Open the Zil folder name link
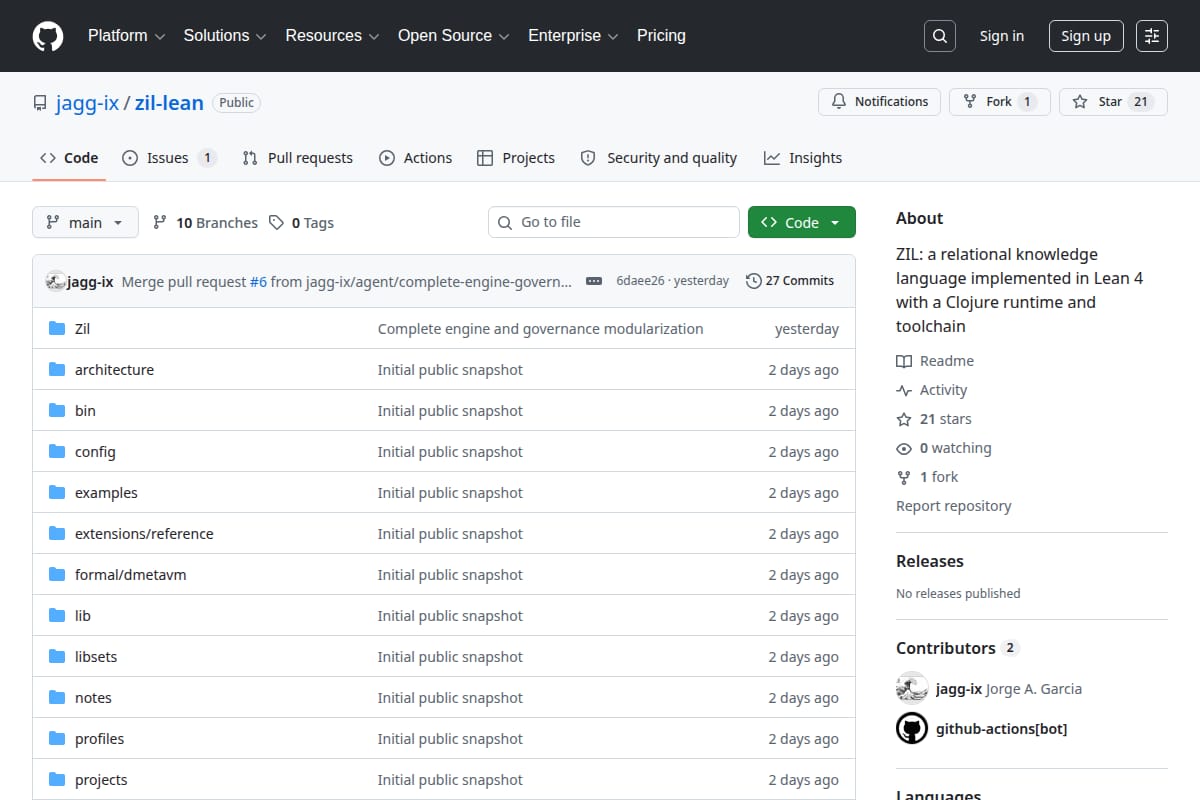Screen dimensions: 1200x800 pos(83,329)
